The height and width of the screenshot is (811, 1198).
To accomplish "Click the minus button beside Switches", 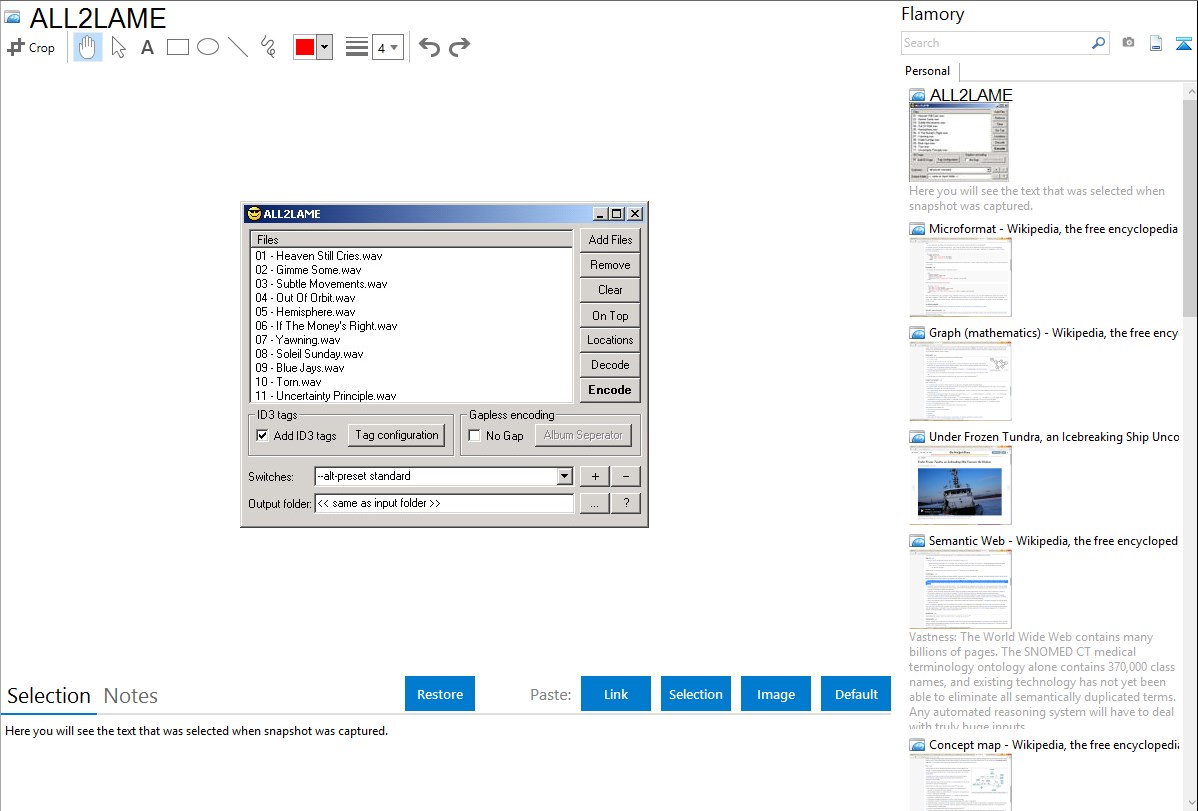I will click(x=626, y=476).
